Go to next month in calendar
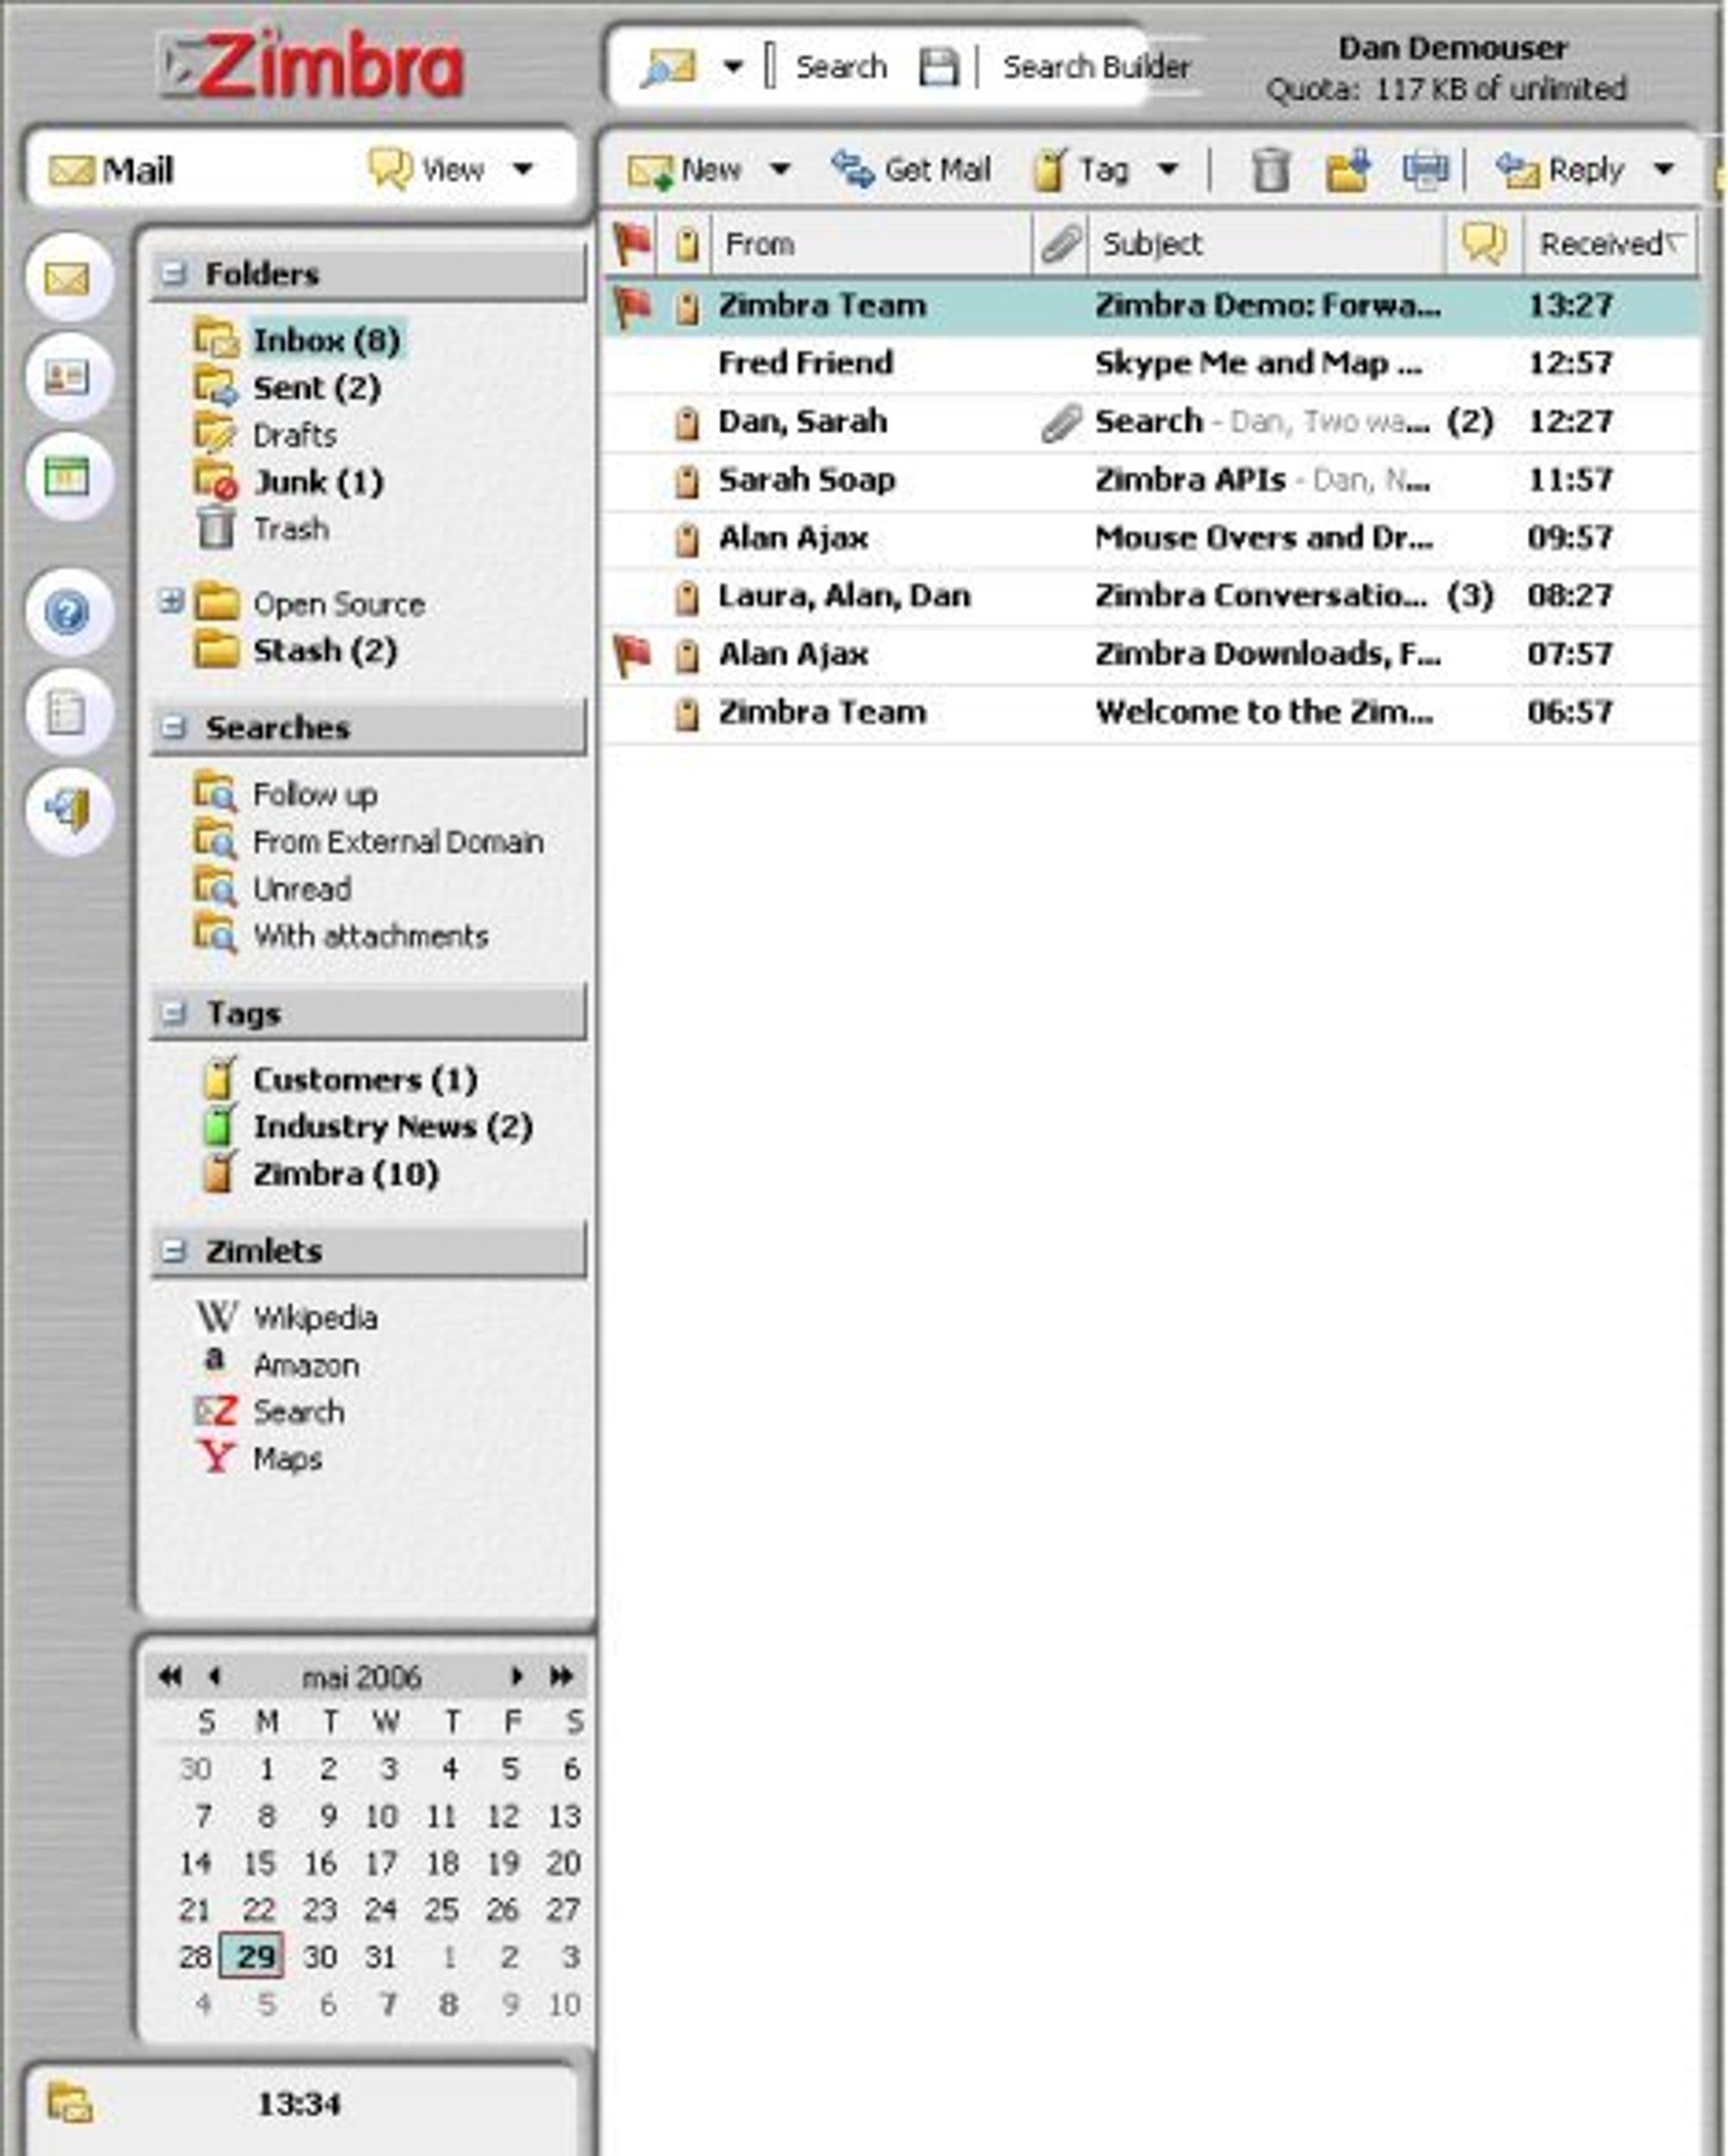1728x2156 pixels. click(x=516, y=1676)
